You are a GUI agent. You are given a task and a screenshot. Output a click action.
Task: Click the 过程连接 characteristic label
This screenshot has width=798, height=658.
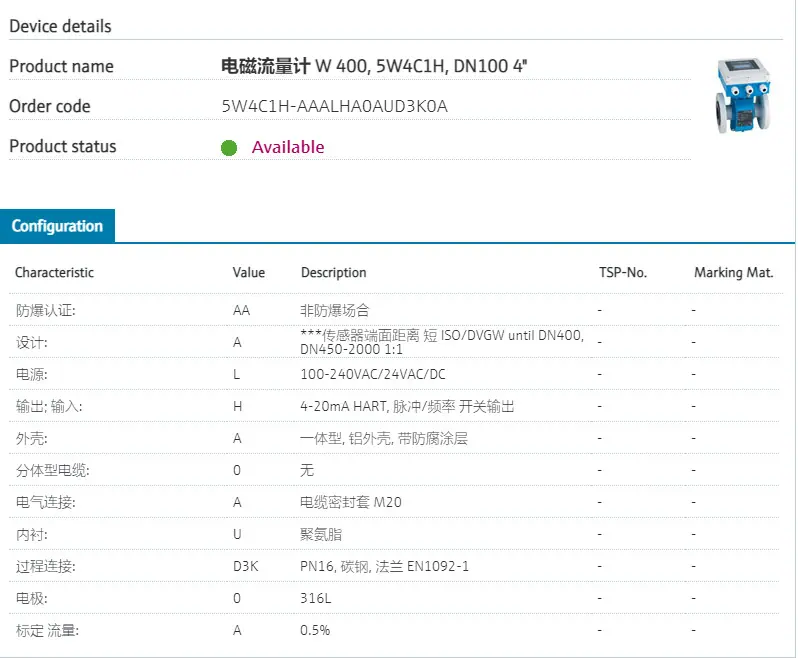point(46,566)
